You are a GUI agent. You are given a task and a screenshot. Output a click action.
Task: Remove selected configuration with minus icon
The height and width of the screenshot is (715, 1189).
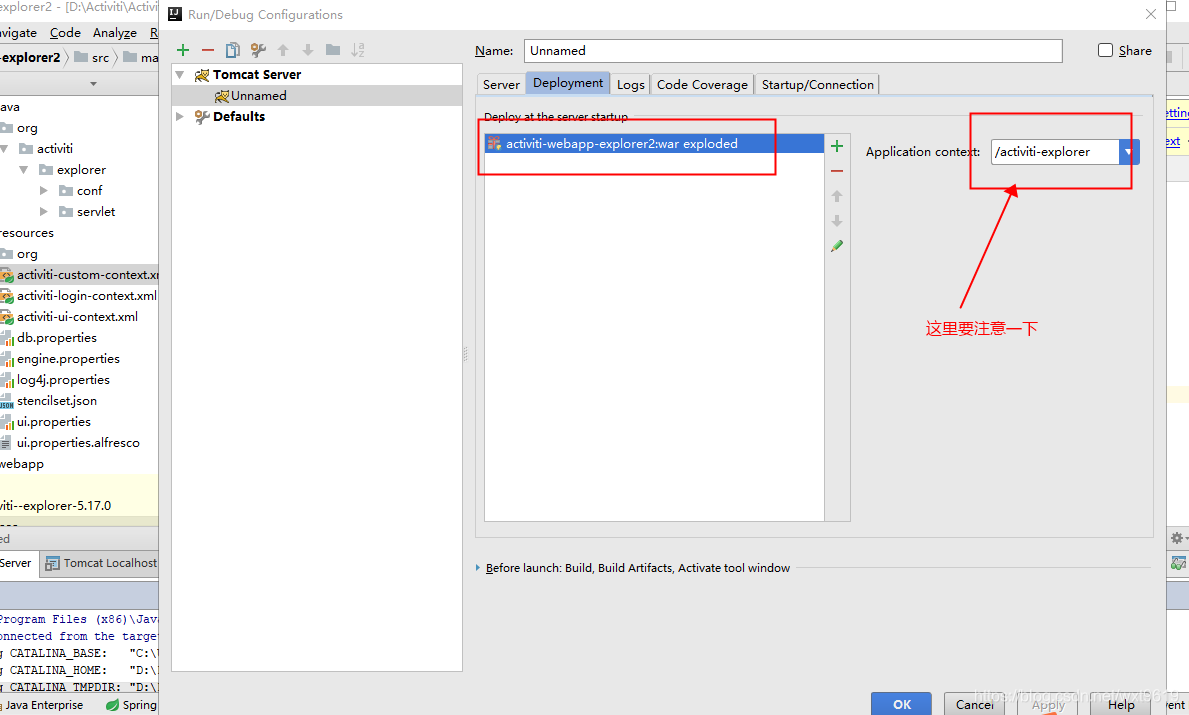click(x=208, y=50)
